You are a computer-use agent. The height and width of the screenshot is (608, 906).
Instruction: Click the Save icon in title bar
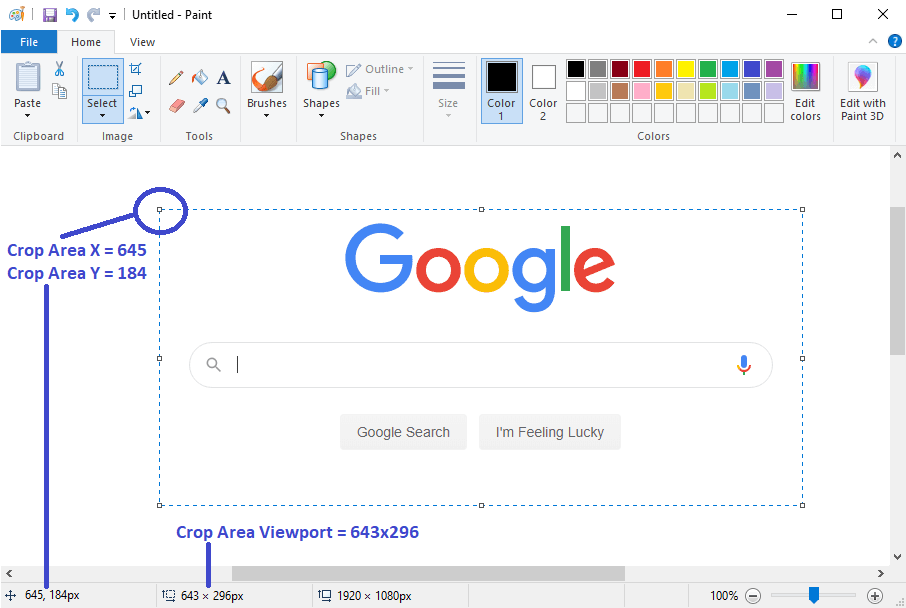pos(50,14)
